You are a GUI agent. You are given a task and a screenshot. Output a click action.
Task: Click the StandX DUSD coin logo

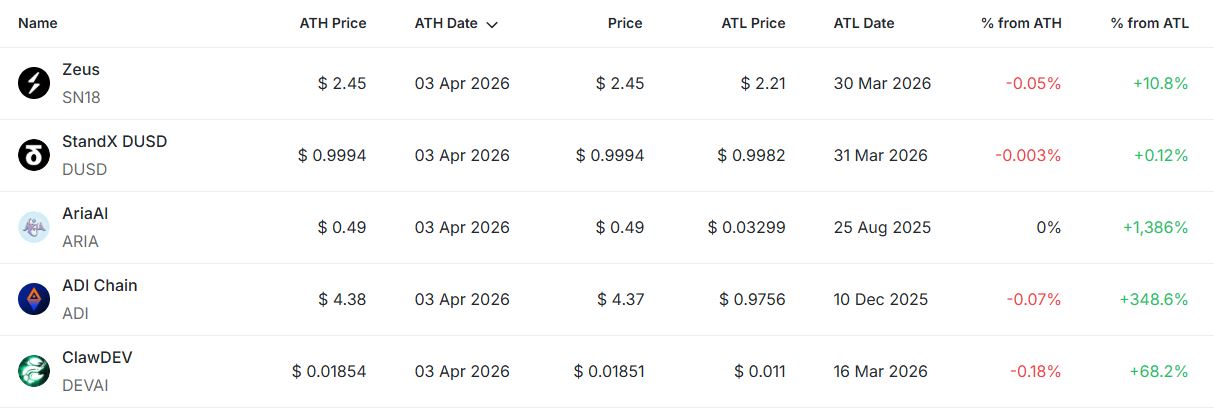pyautogui.click(x=34, y=156)
